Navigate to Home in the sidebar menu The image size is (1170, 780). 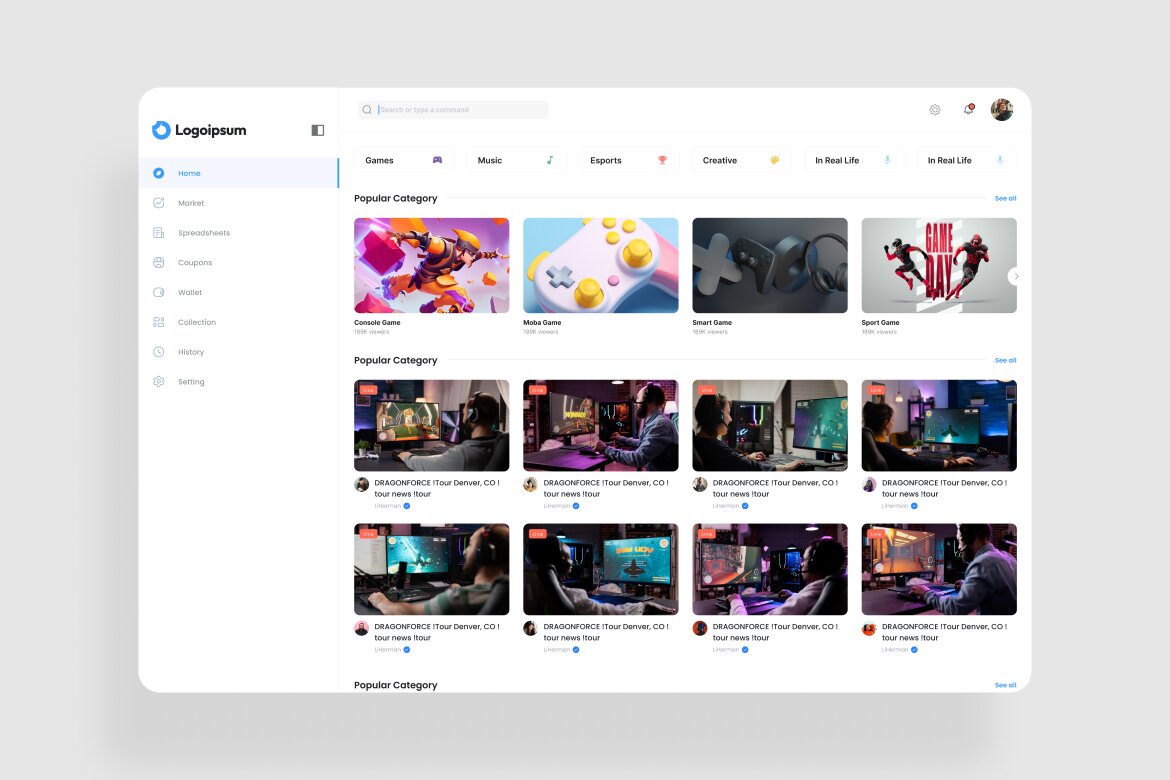[x=188, y=172]
